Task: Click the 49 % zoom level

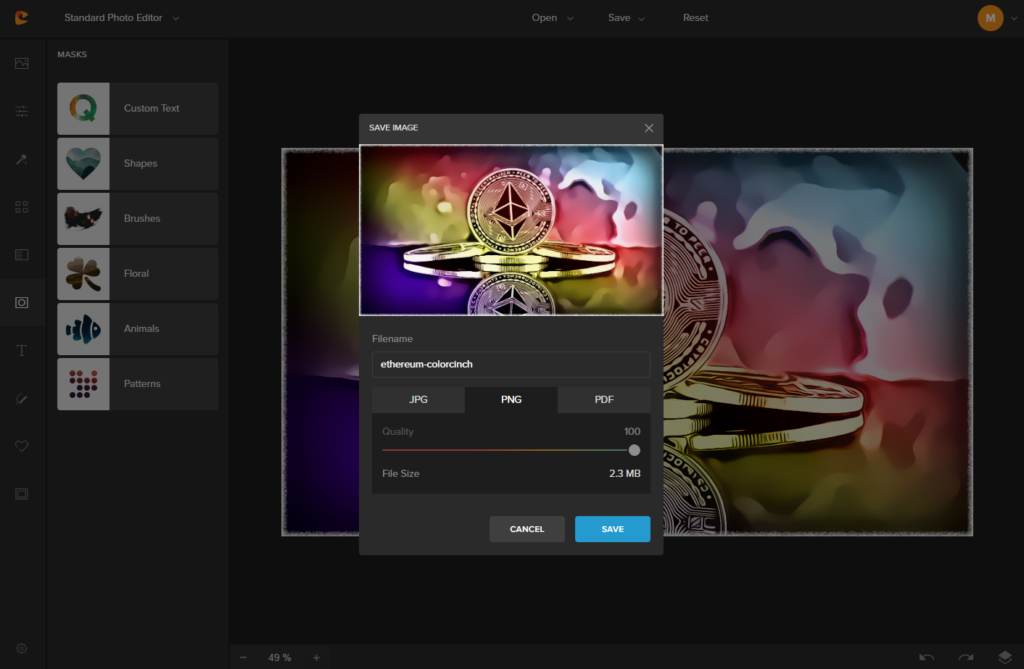Action: coord(280,657)
